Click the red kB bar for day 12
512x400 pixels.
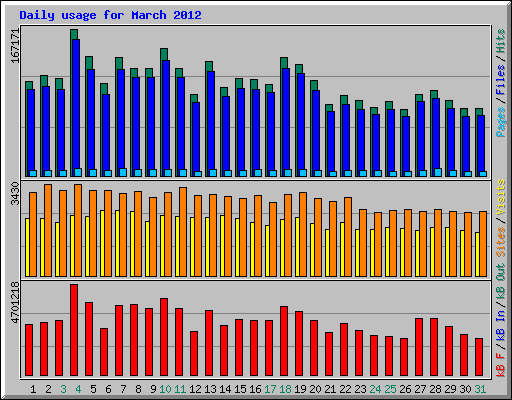pos(194,354)
